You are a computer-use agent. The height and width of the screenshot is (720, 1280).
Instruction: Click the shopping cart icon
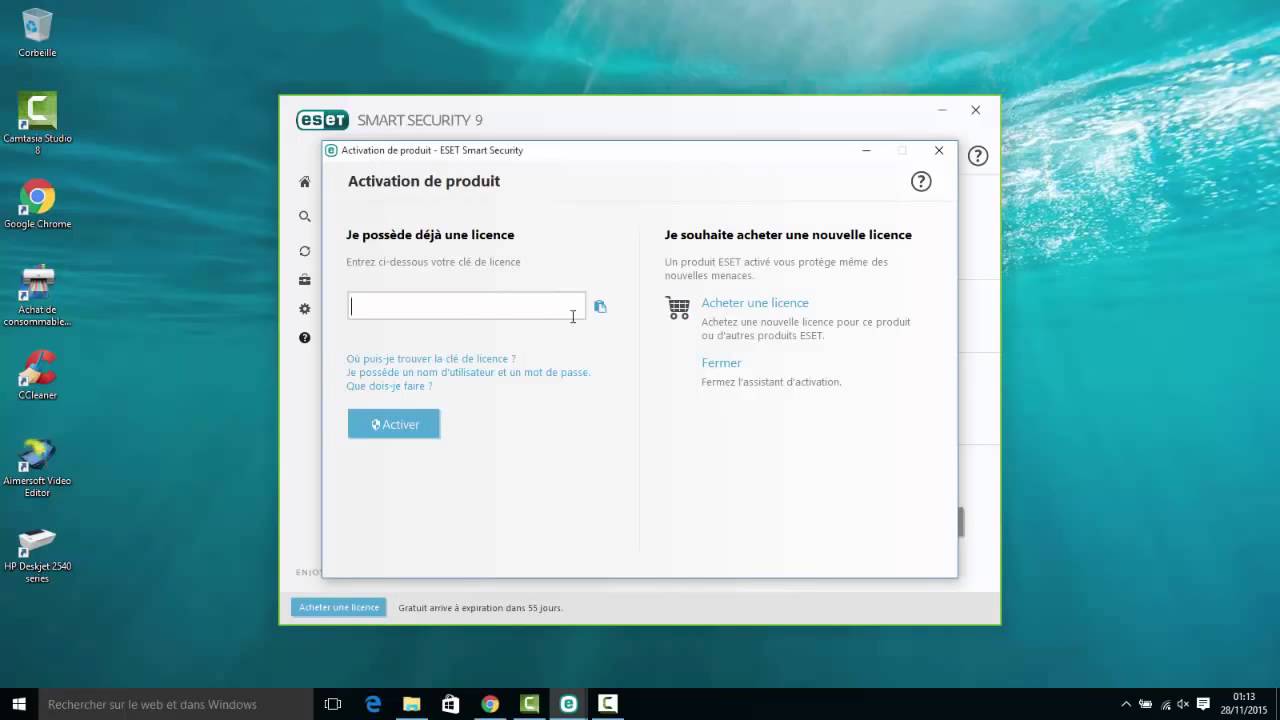click(678, 308)
